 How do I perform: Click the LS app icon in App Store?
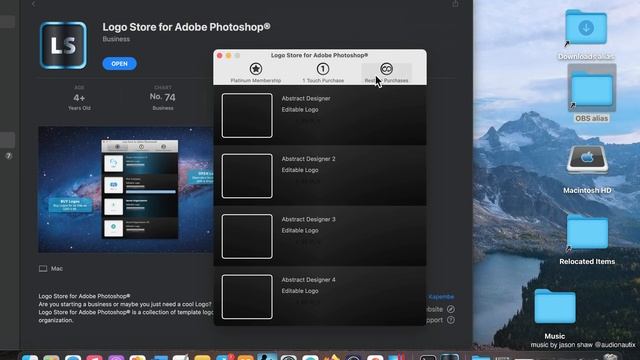click(x=63, y=45)
